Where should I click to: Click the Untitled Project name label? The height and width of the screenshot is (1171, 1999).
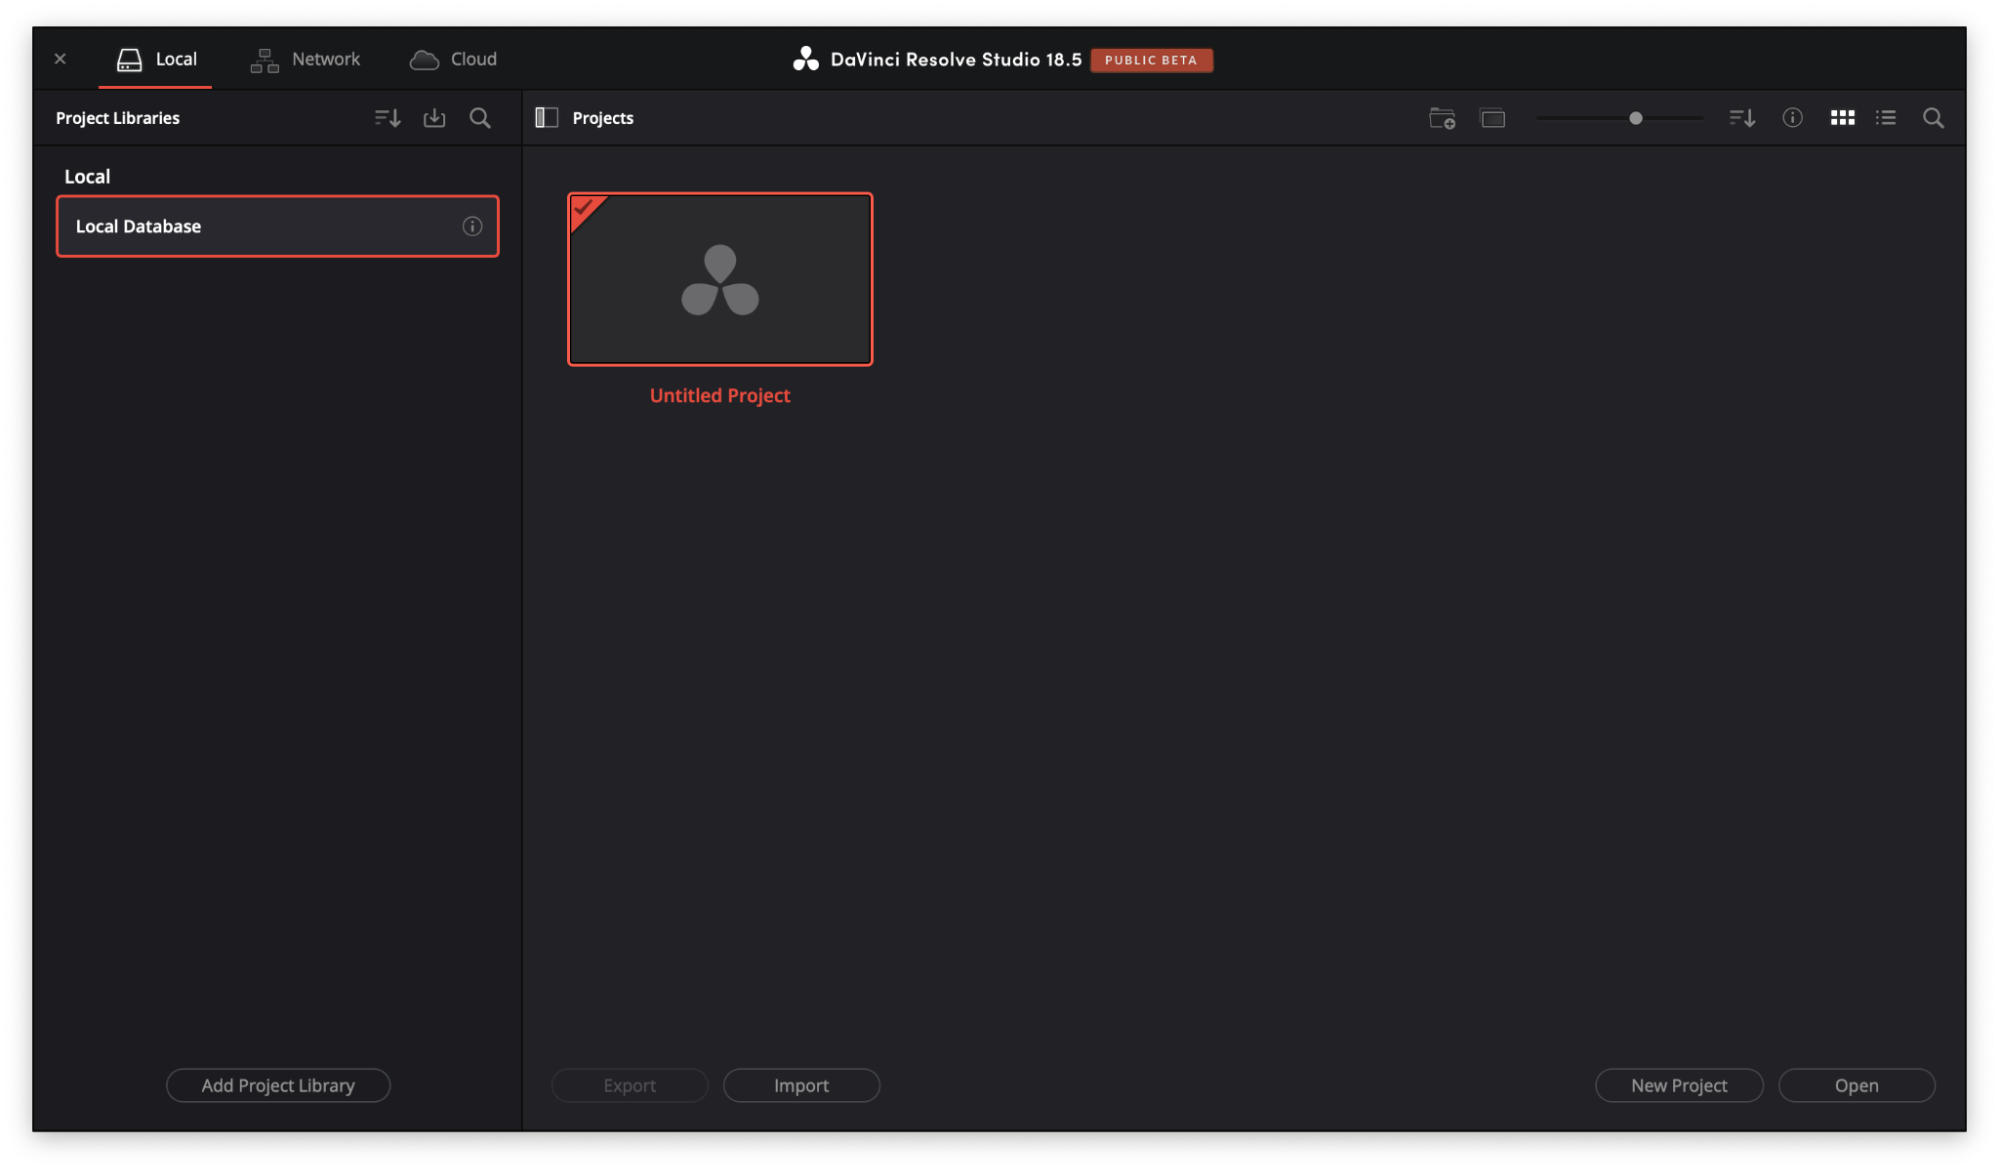(x=720, y=395)
